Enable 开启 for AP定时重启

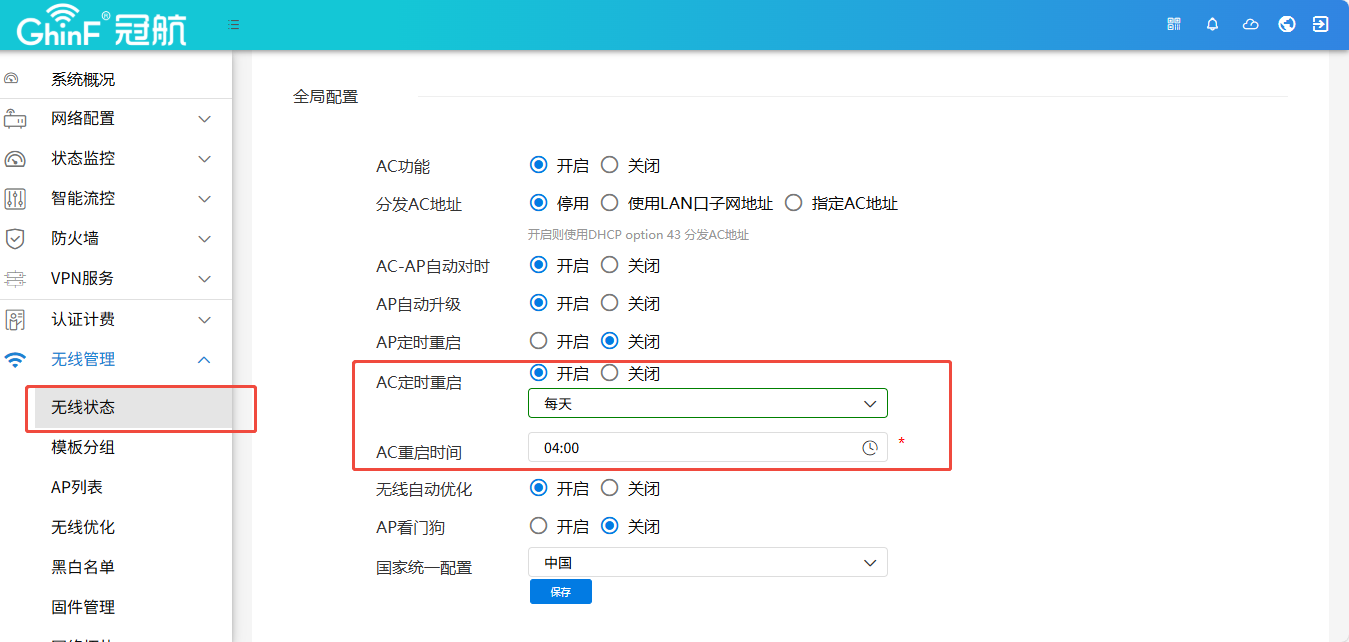pos(539,341)
